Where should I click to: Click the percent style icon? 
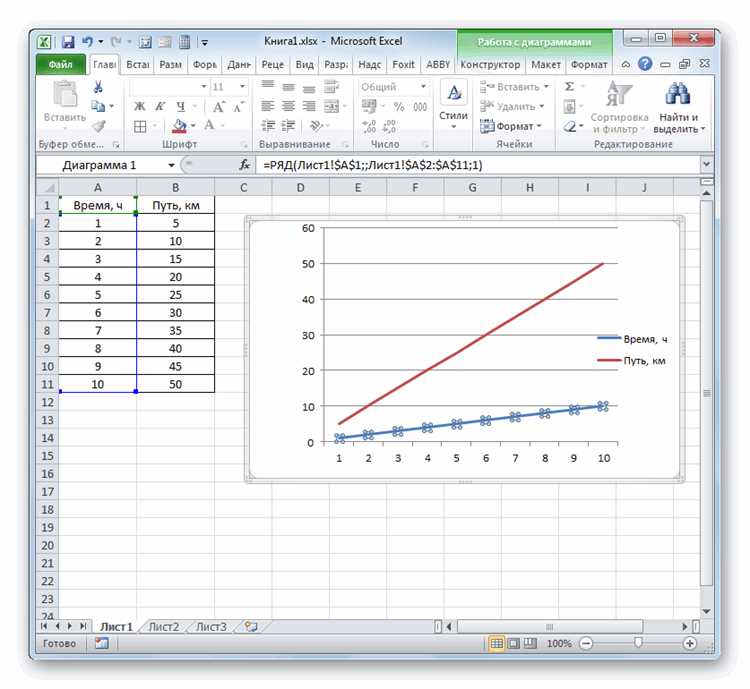pyautogui.click(x=399, y=107)
